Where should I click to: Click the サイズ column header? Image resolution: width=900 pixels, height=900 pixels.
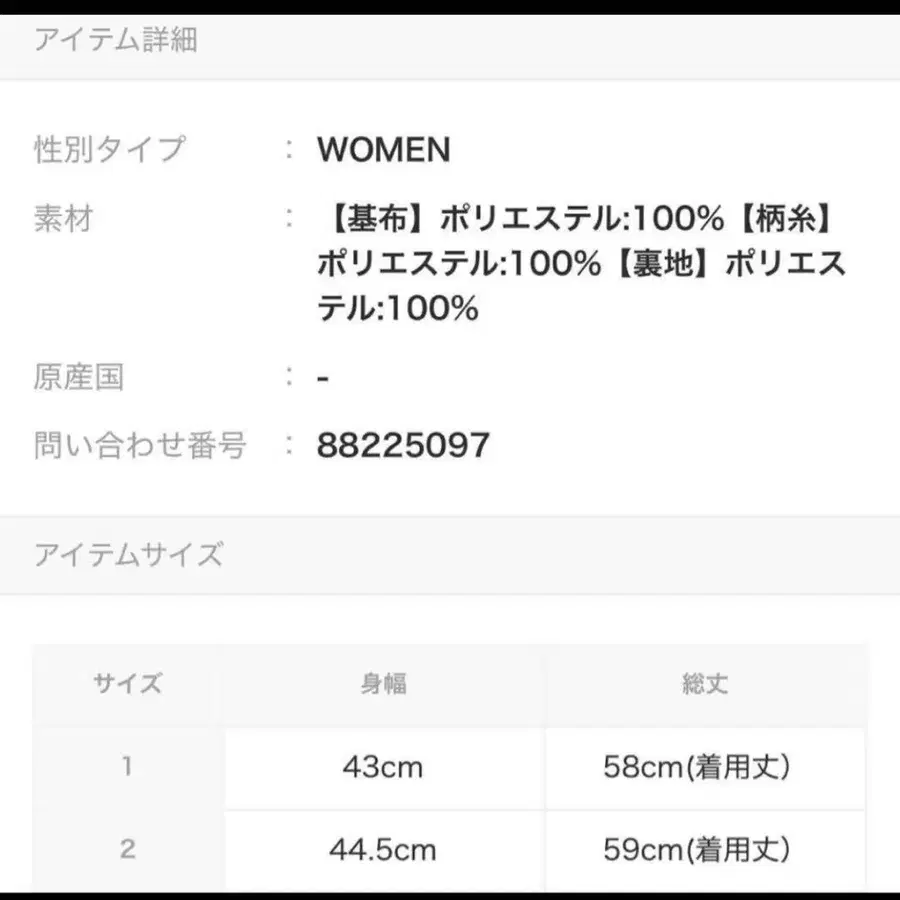pyautogui.click(x=128, y=685)
